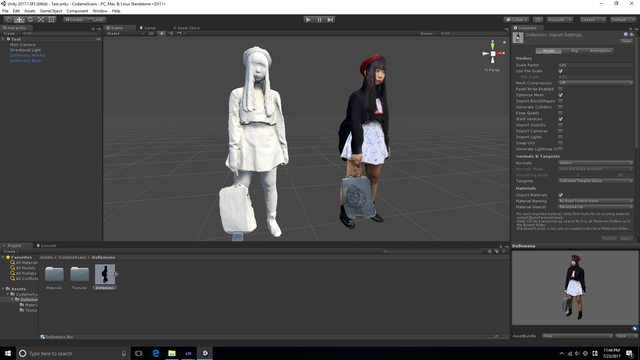Click the Pause button in the toolbar
This screenshot has width=640, height=360.
tap(319, 20)
